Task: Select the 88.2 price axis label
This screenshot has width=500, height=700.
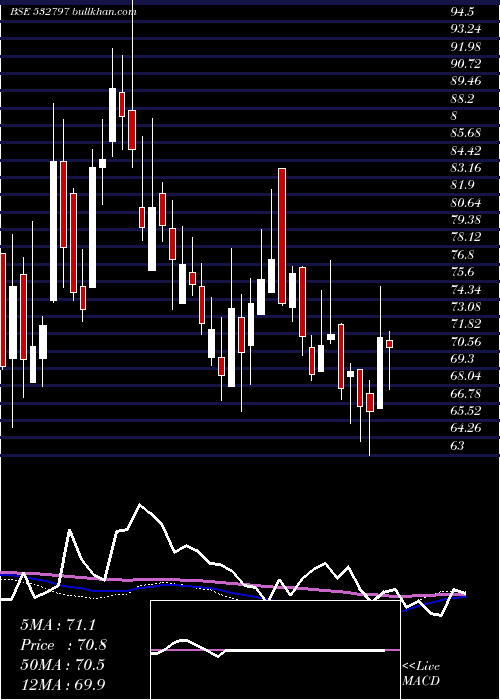Action: [462, 99]
